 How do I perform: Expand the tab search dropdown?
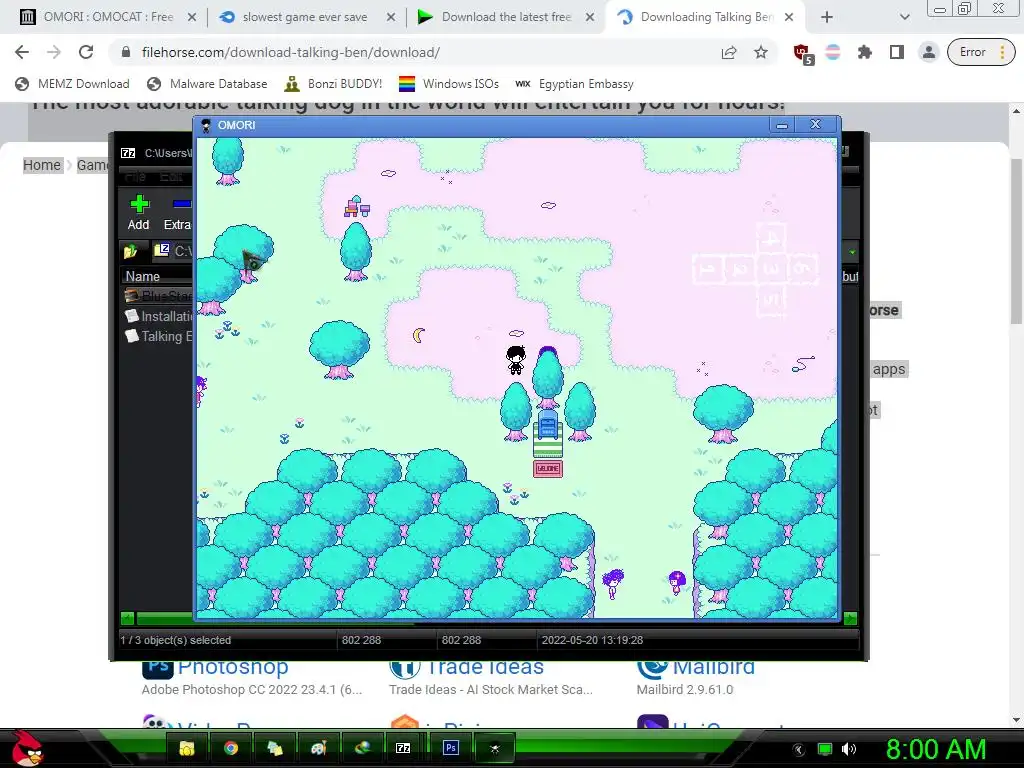[904, 17]
